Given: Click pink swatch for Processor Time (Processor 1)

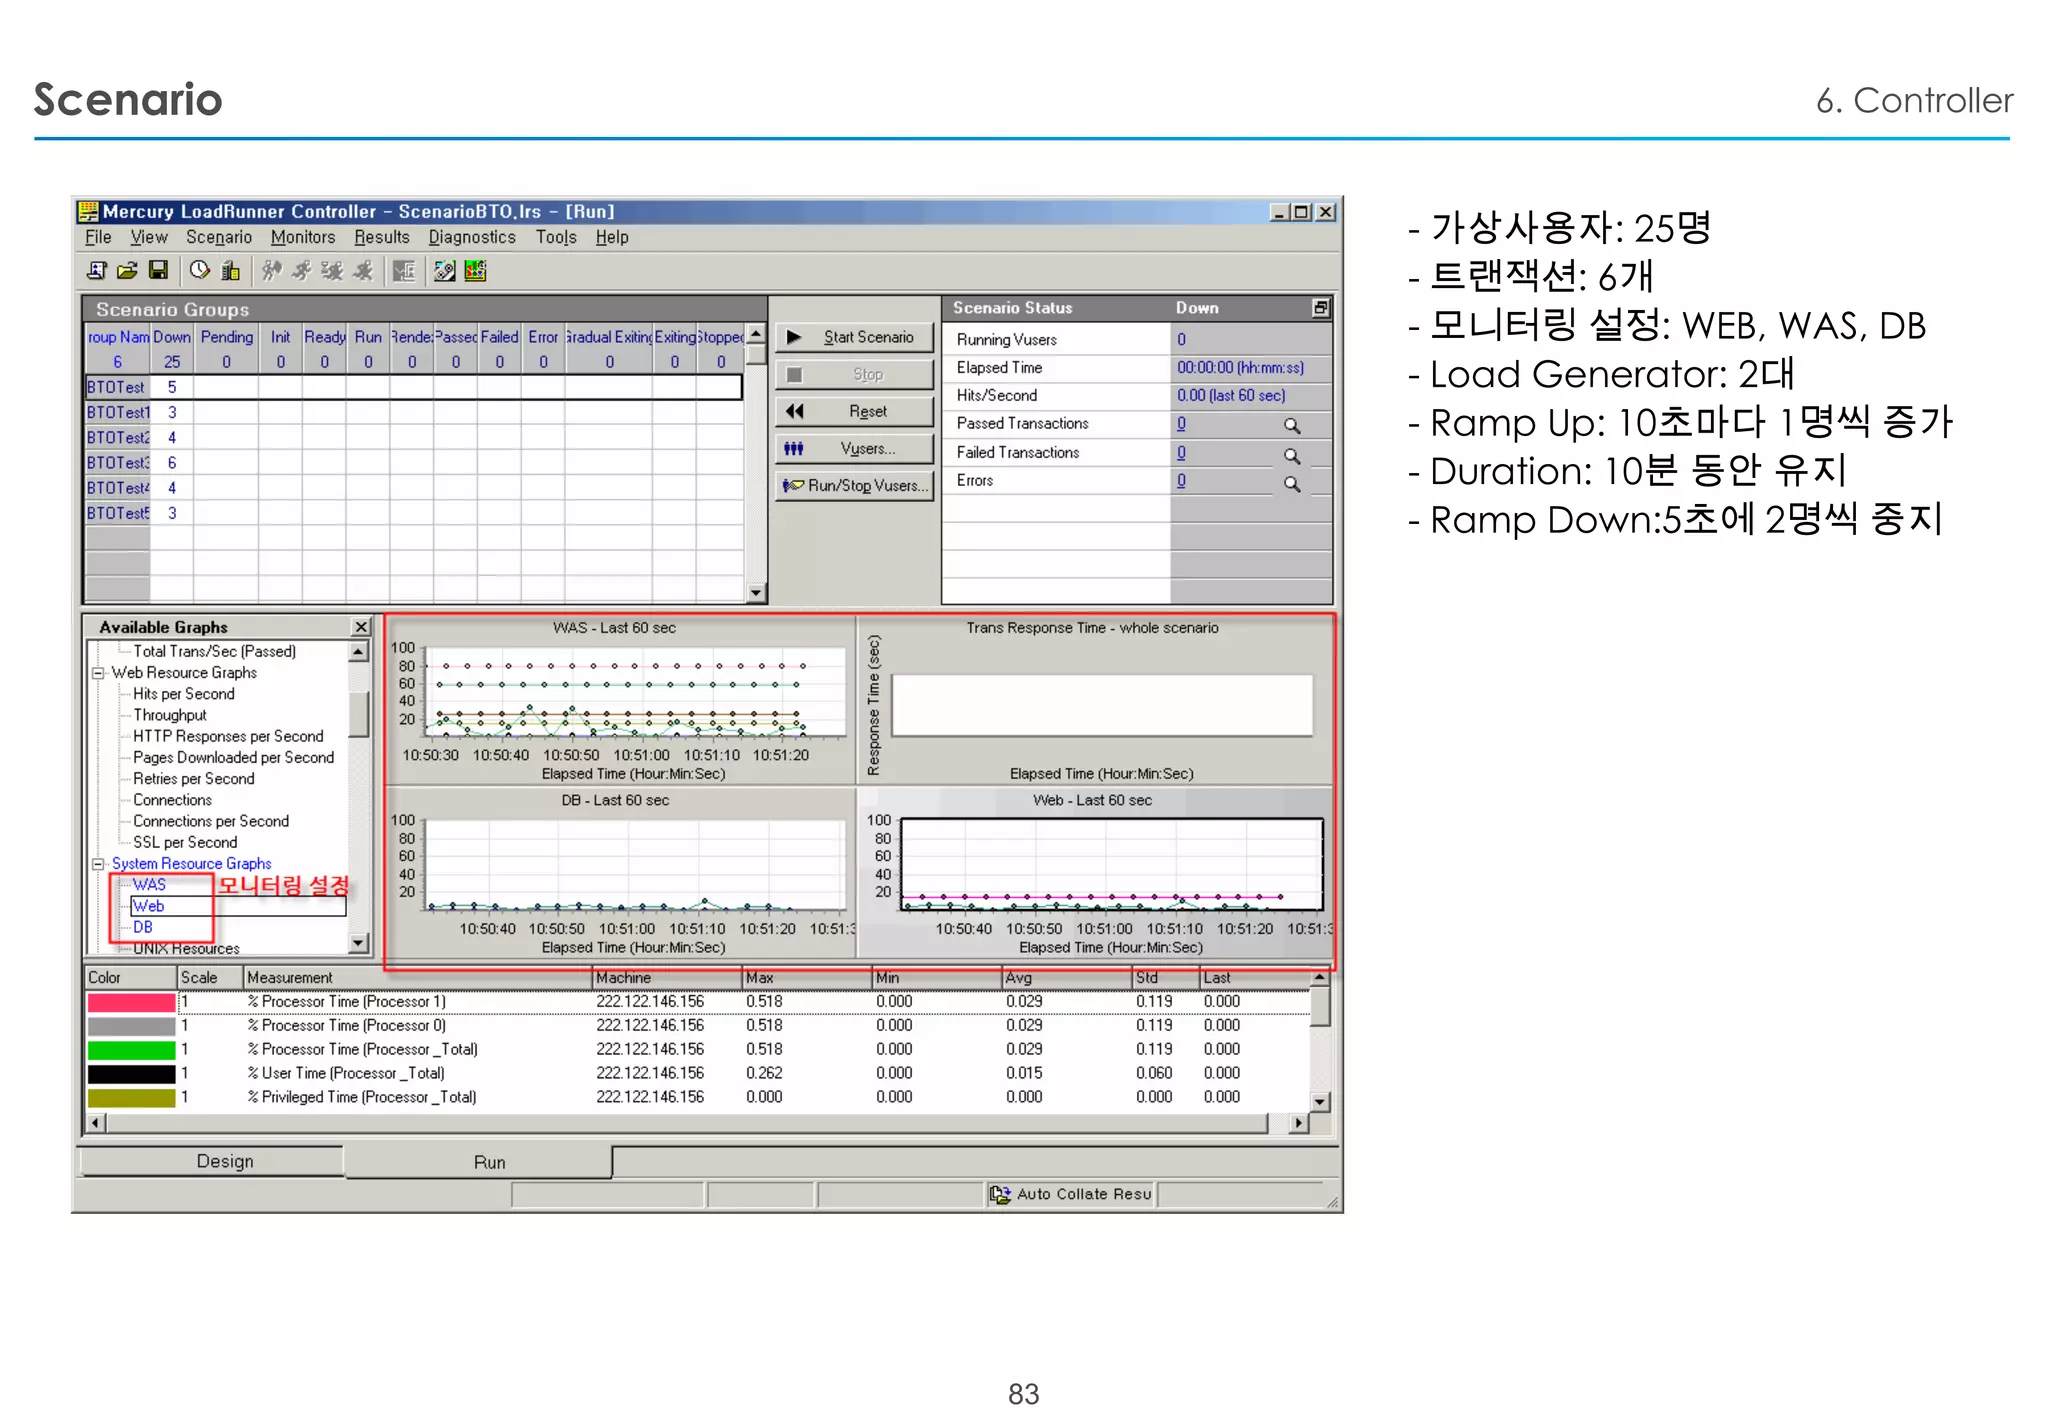Looking at the screenshot, I should point(131,1002).
